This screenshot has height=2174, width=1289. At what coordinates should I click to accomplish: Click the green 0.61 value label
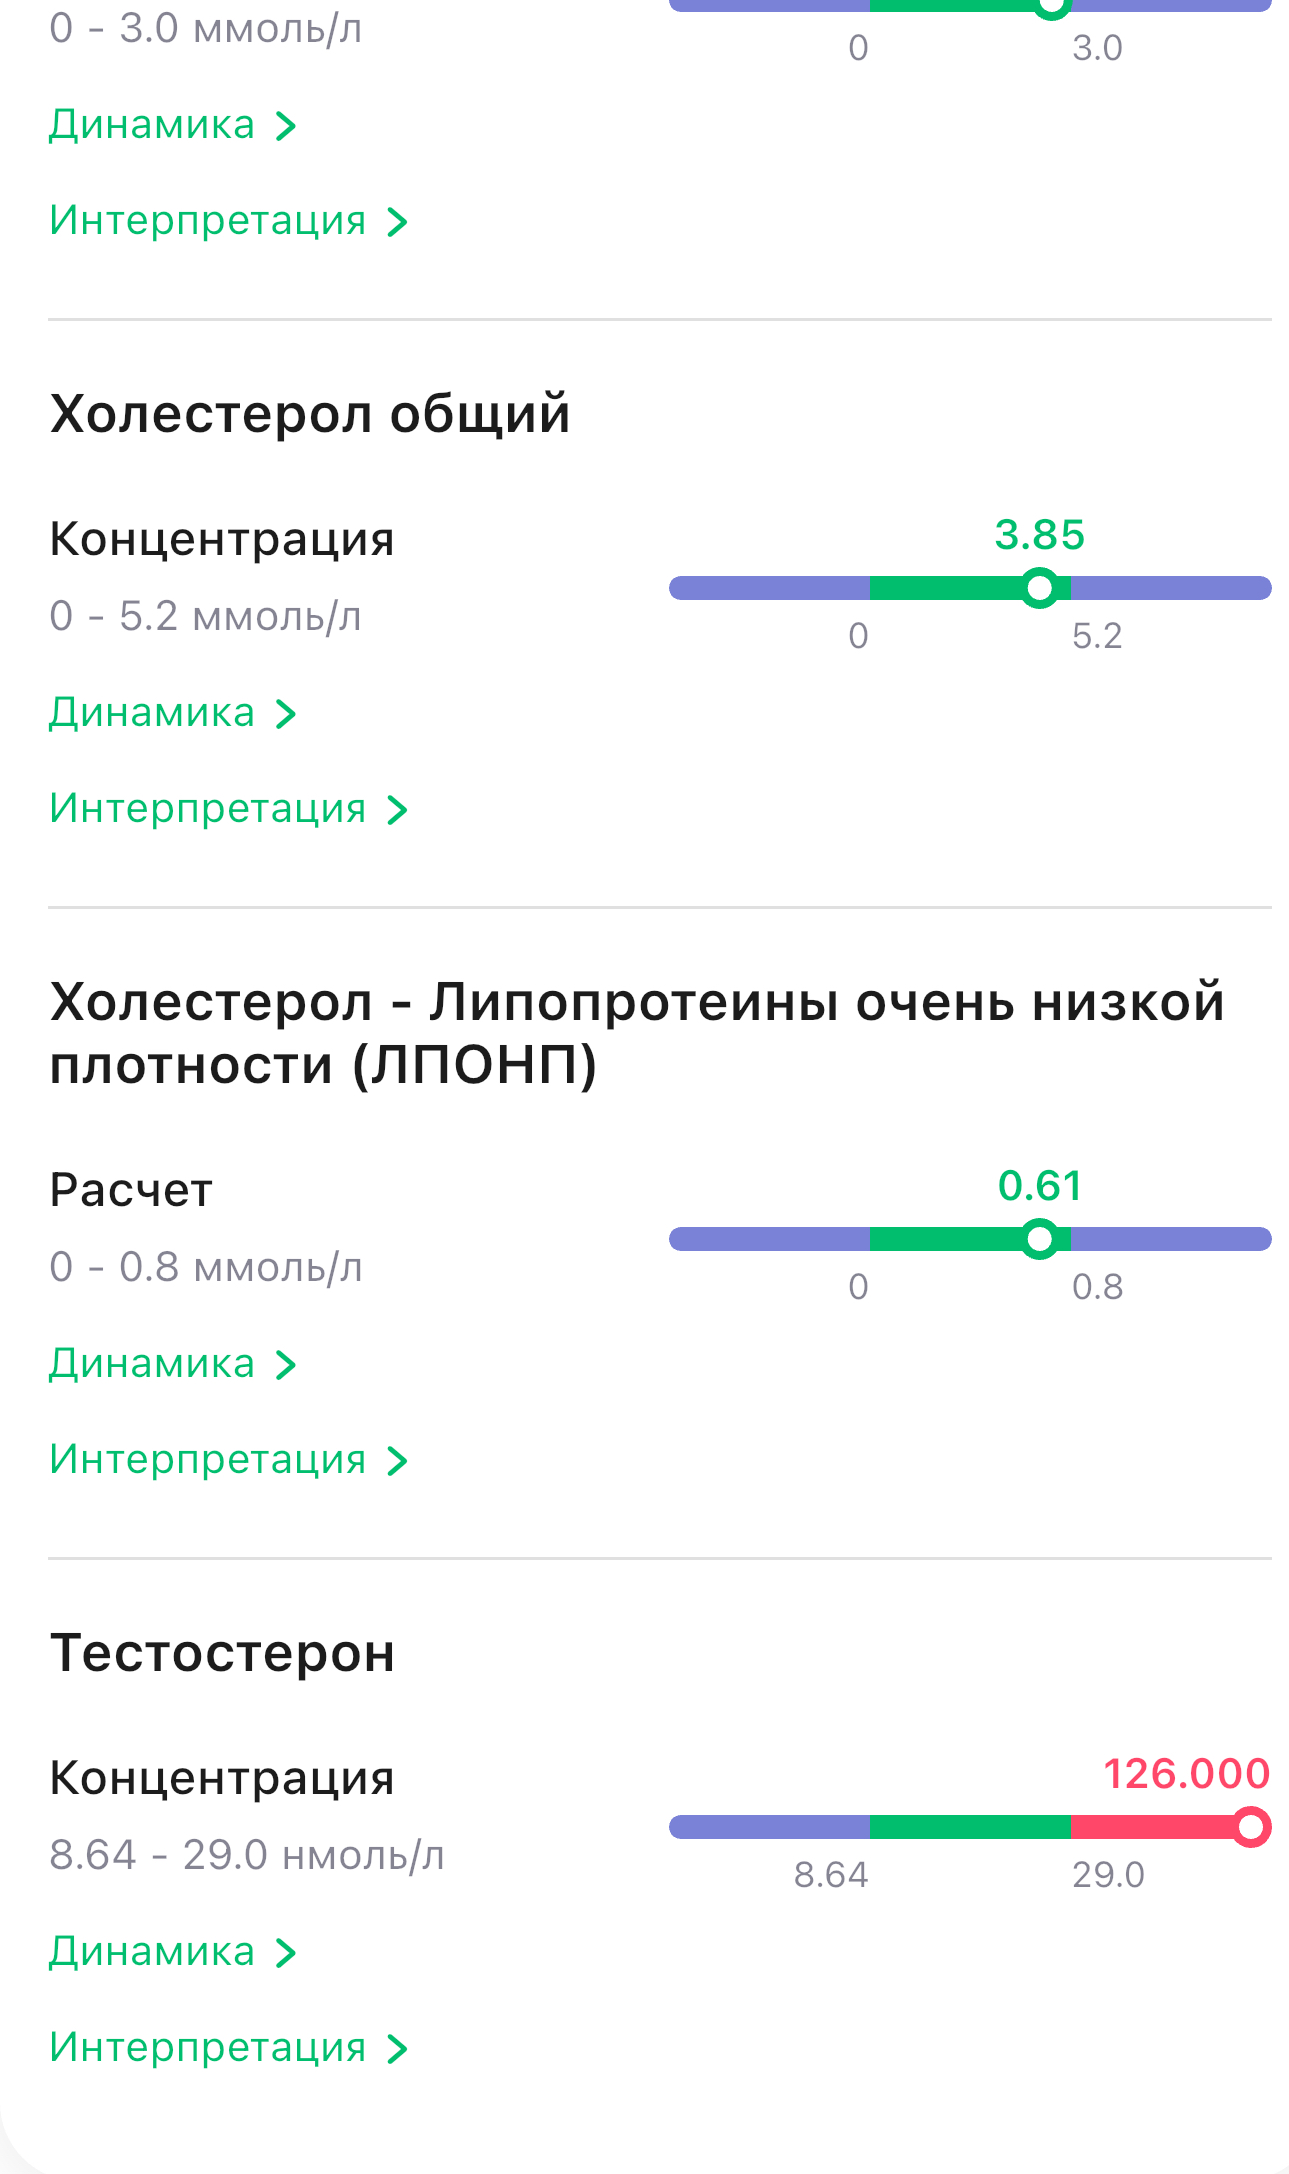[x=1040, y=1186]
